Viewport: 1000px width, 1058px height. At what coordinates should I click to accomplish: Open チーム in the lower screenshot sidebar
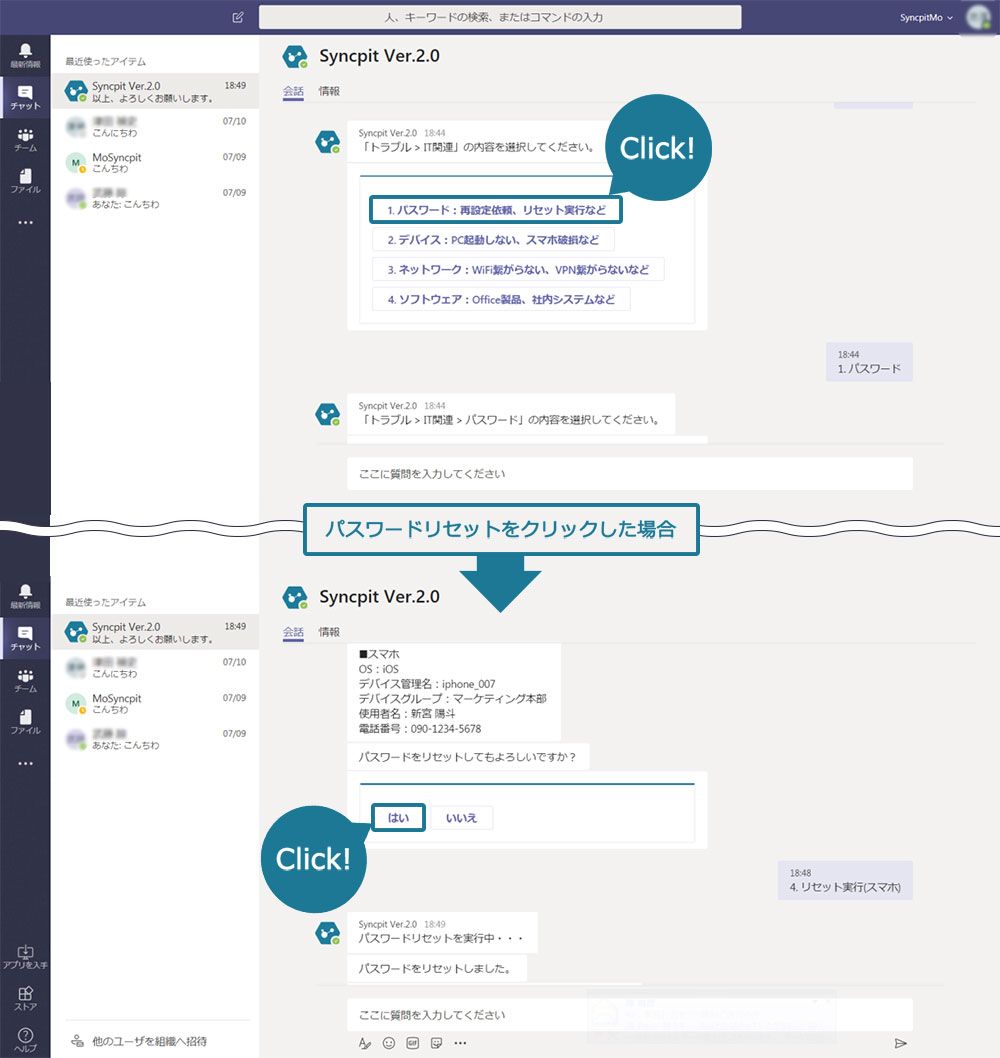[25, 680]
